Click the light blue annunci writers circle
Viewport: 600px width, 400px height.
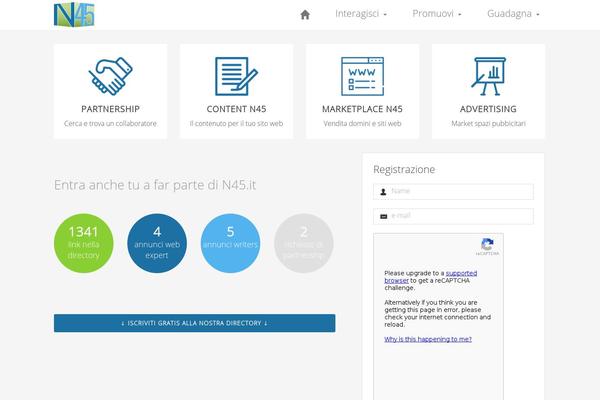[x=230, y=243]
